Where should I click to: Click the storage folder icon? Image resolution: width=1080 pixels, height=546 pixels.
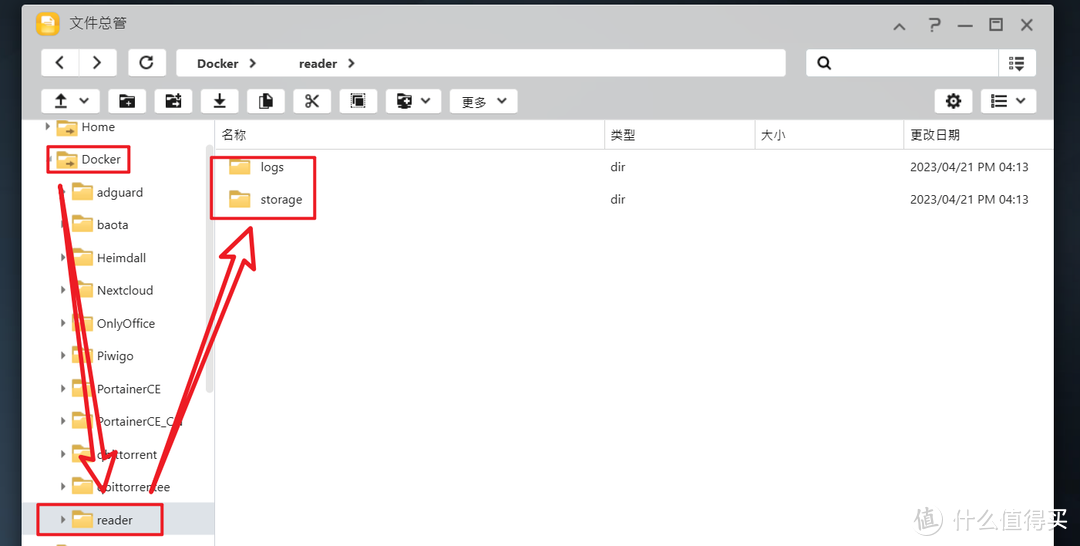coord(240,199)
